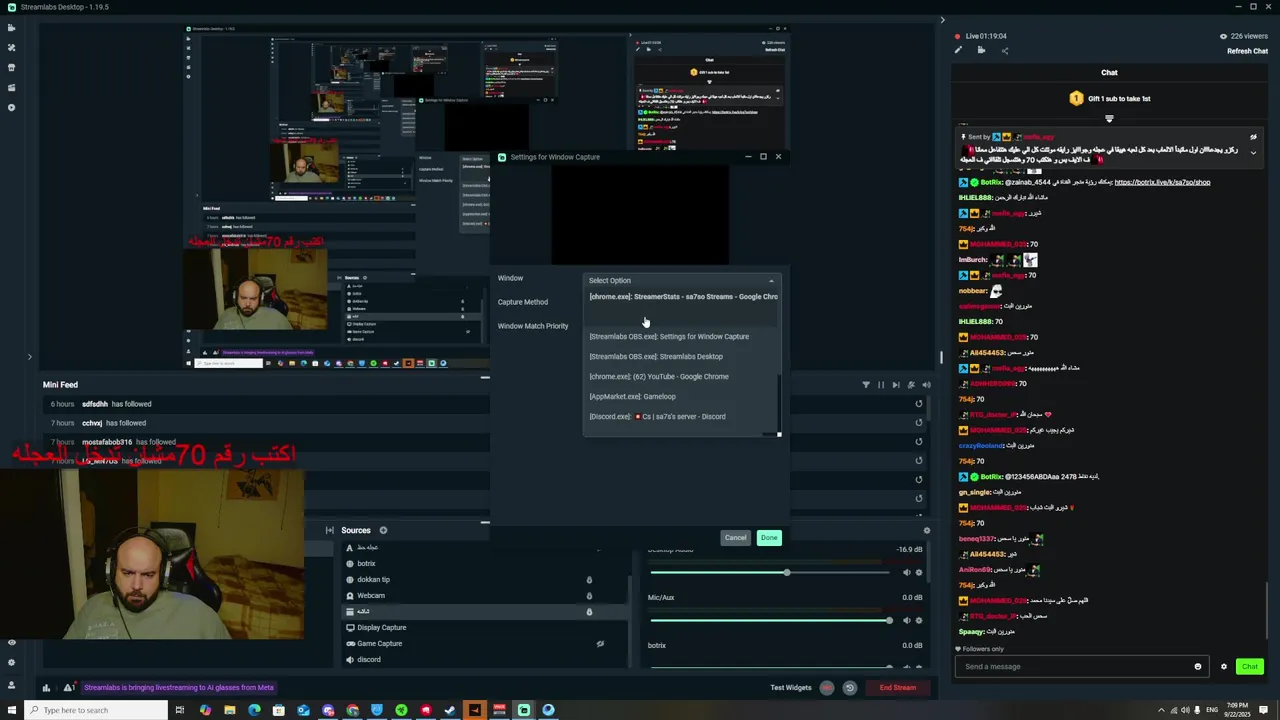Toggle lock on Webcam source
Image resolution: width=1280 pixels, height=720 pixels.
click(589, 596)
